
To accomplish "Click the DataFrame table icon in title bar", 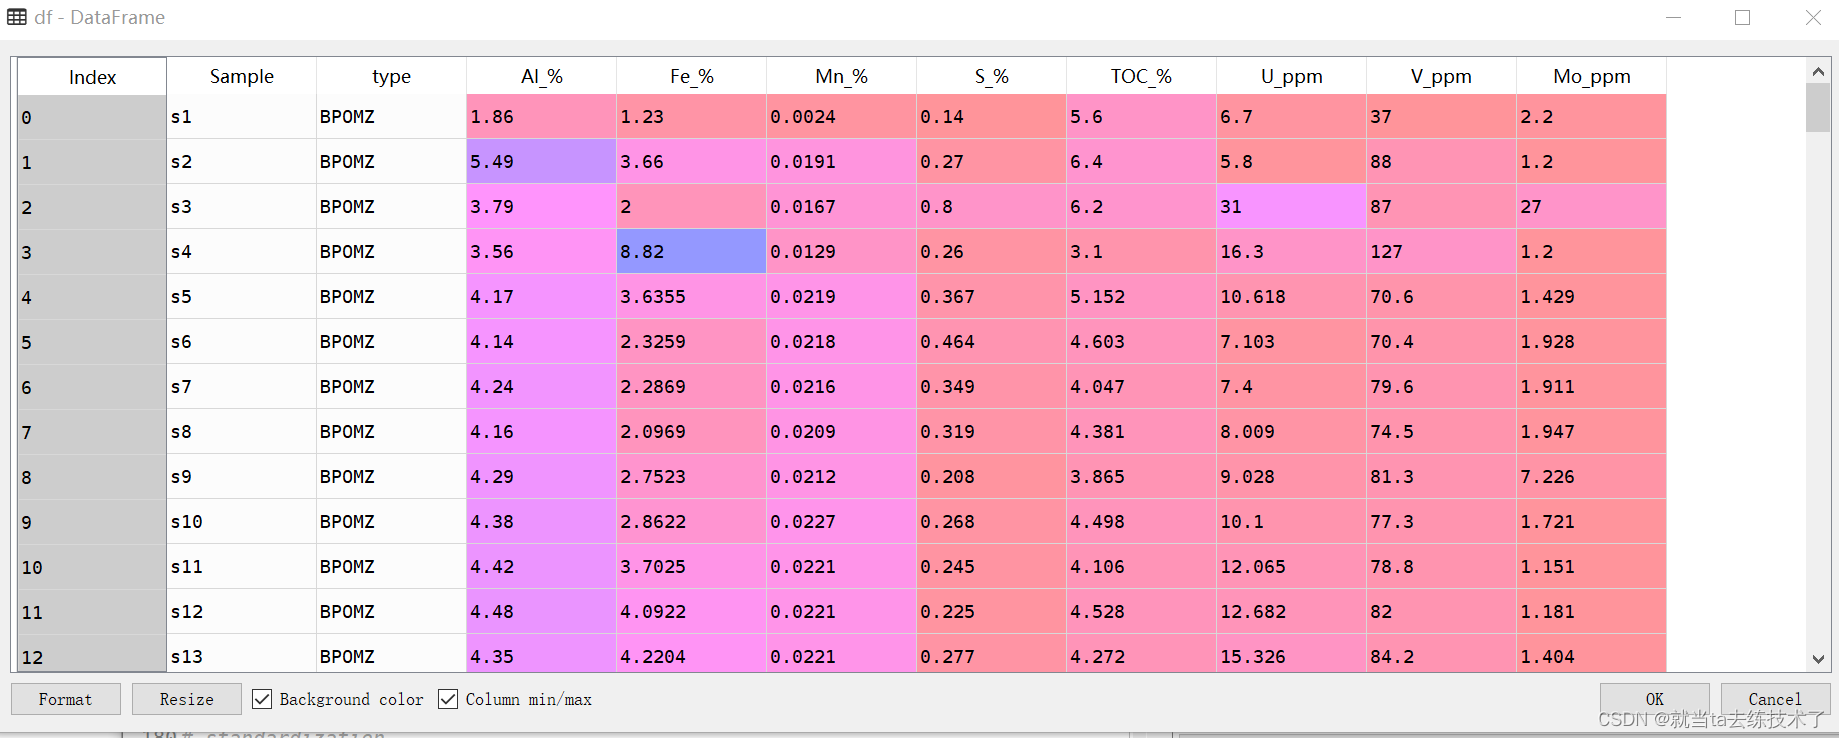I will pyautogui.click(x=17, y=17).
